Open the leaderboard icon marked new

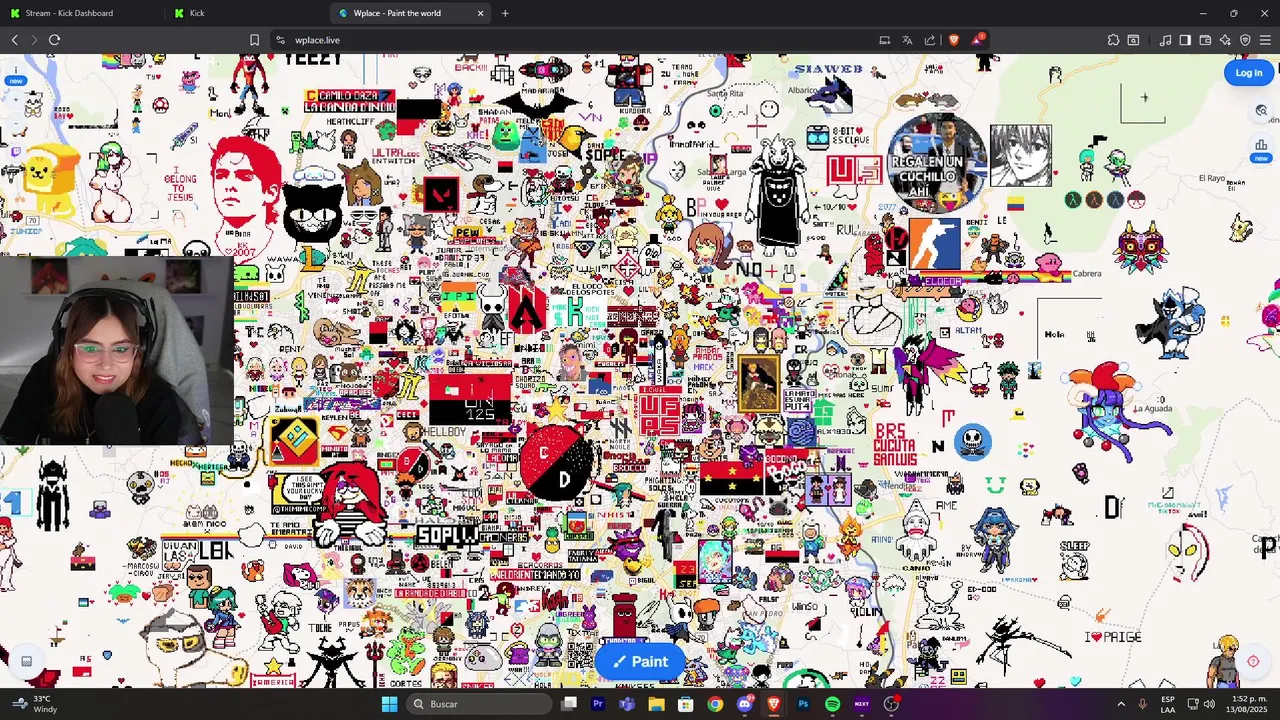point(1261,146)
